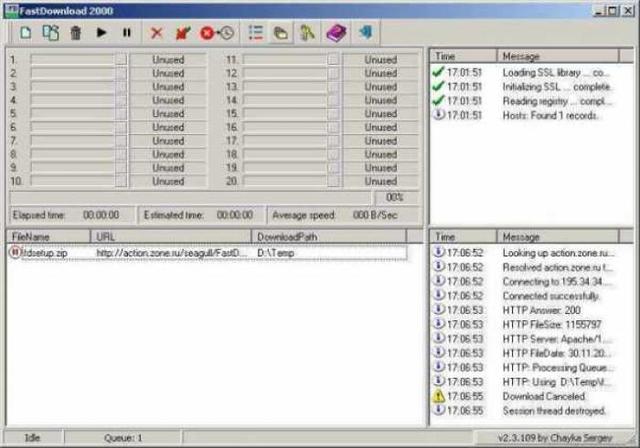Click the thread number 3 label
The width and height of the screenshot is (640, 448).
click(13, 87)
